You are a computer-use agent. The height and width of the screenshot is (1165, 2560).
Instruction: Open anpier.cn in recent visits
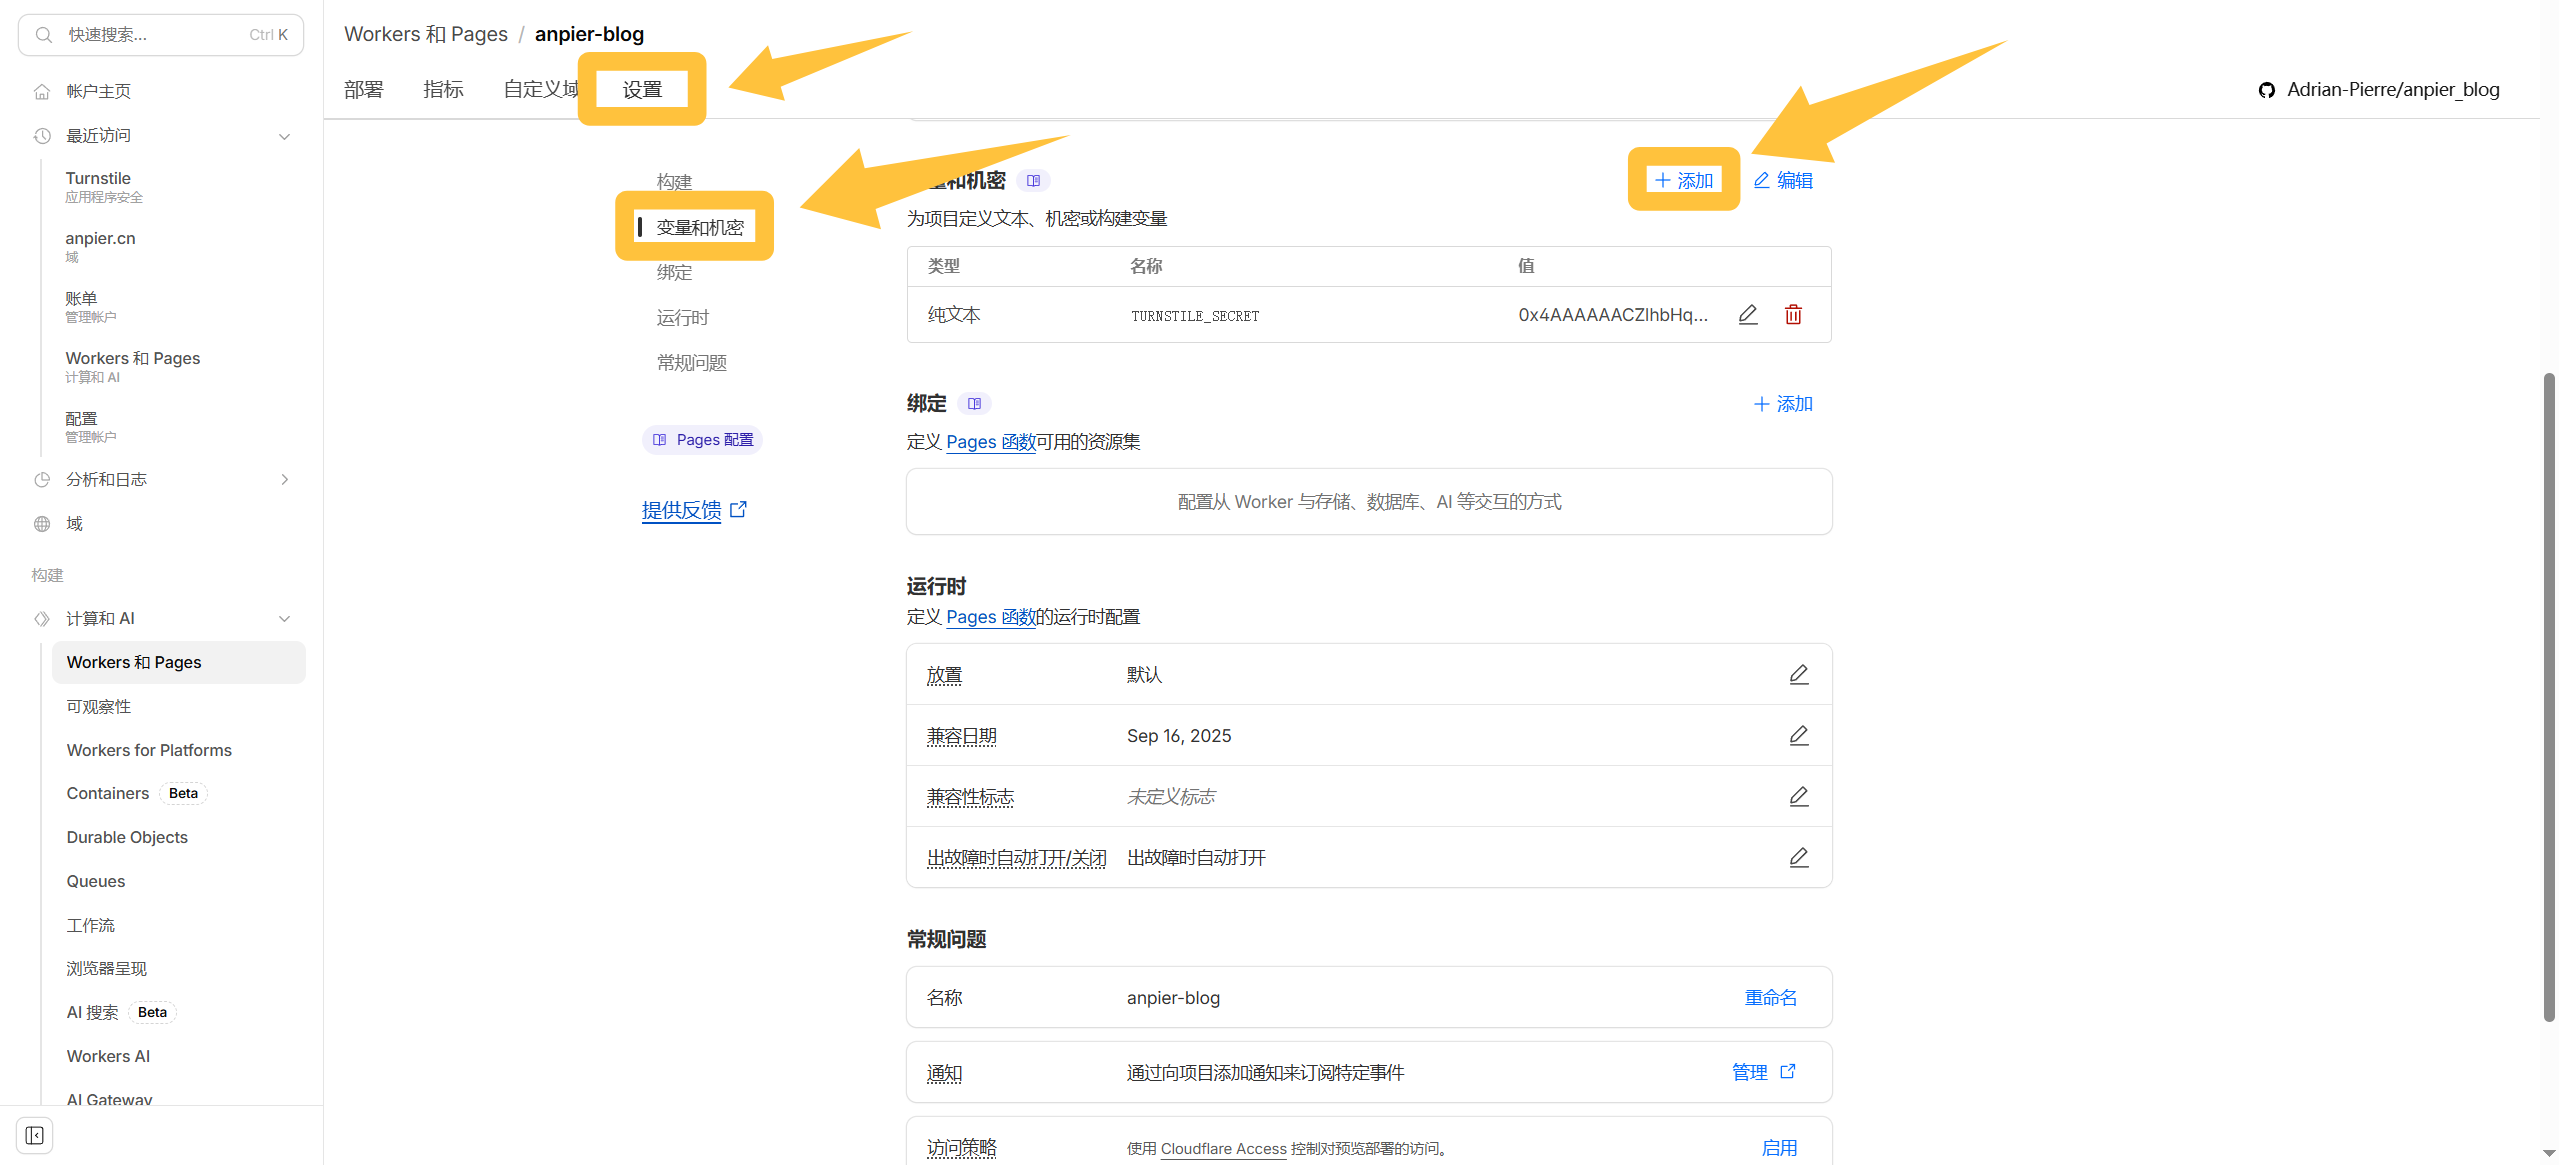pos(101,247)
